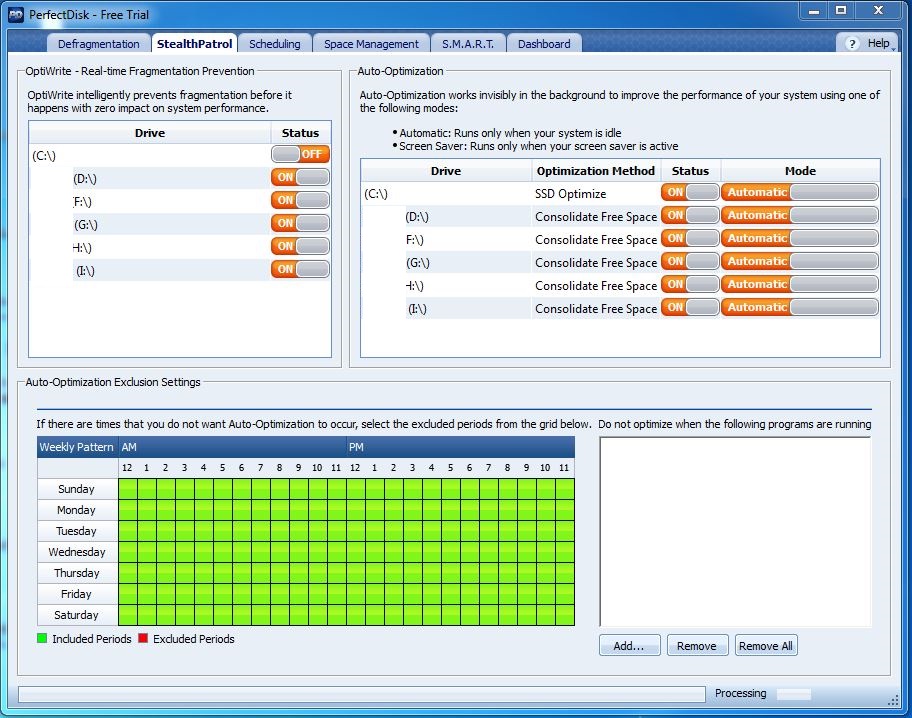Disable Auto-Optimization for drive I:\

[690, 307]
